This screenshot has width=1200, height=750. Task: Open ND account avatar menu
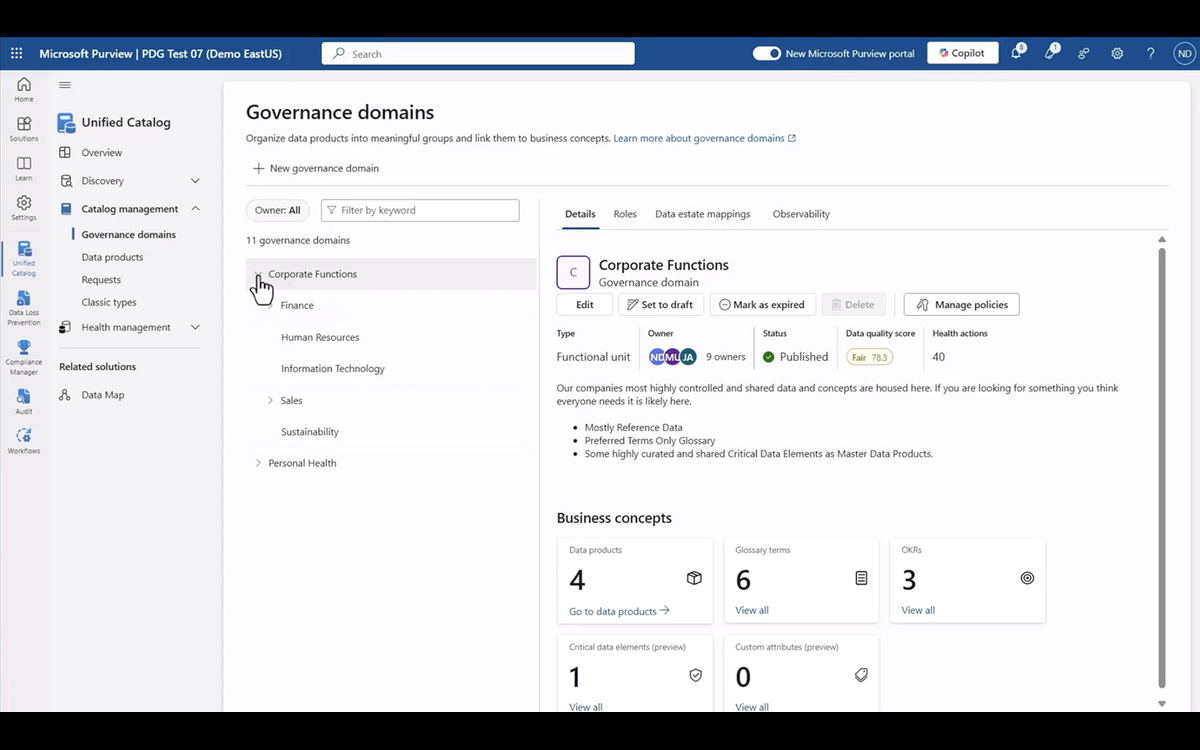click(1184, 54)
